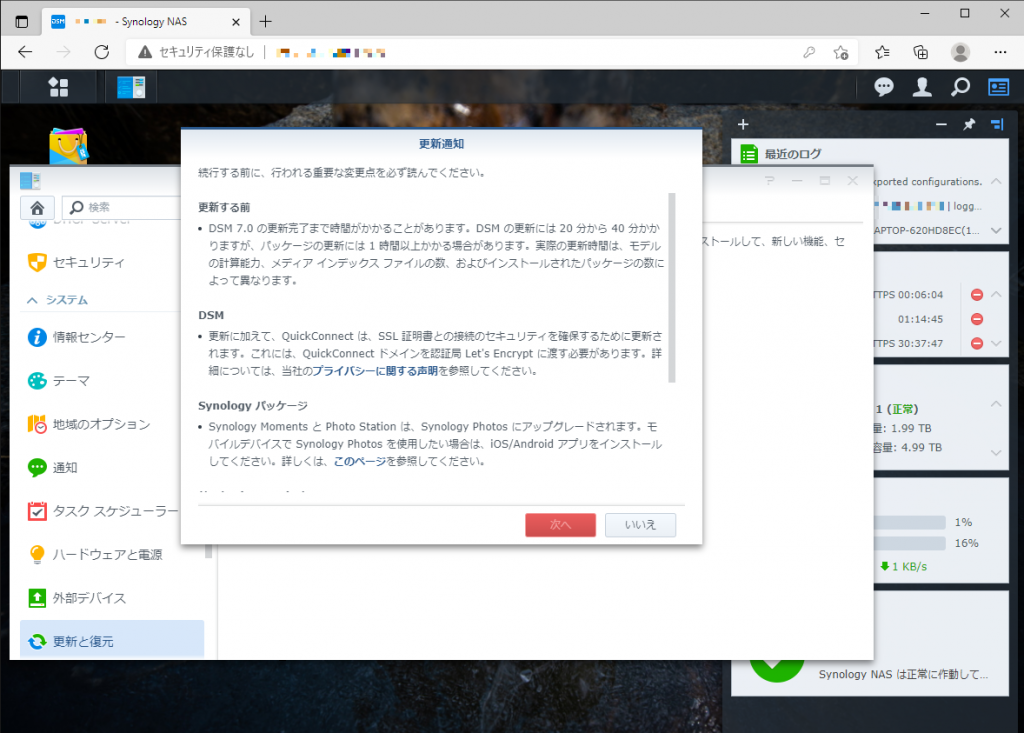Disconnect the 30:37:47 connection
1024x733 pixels.
(977, 343)
